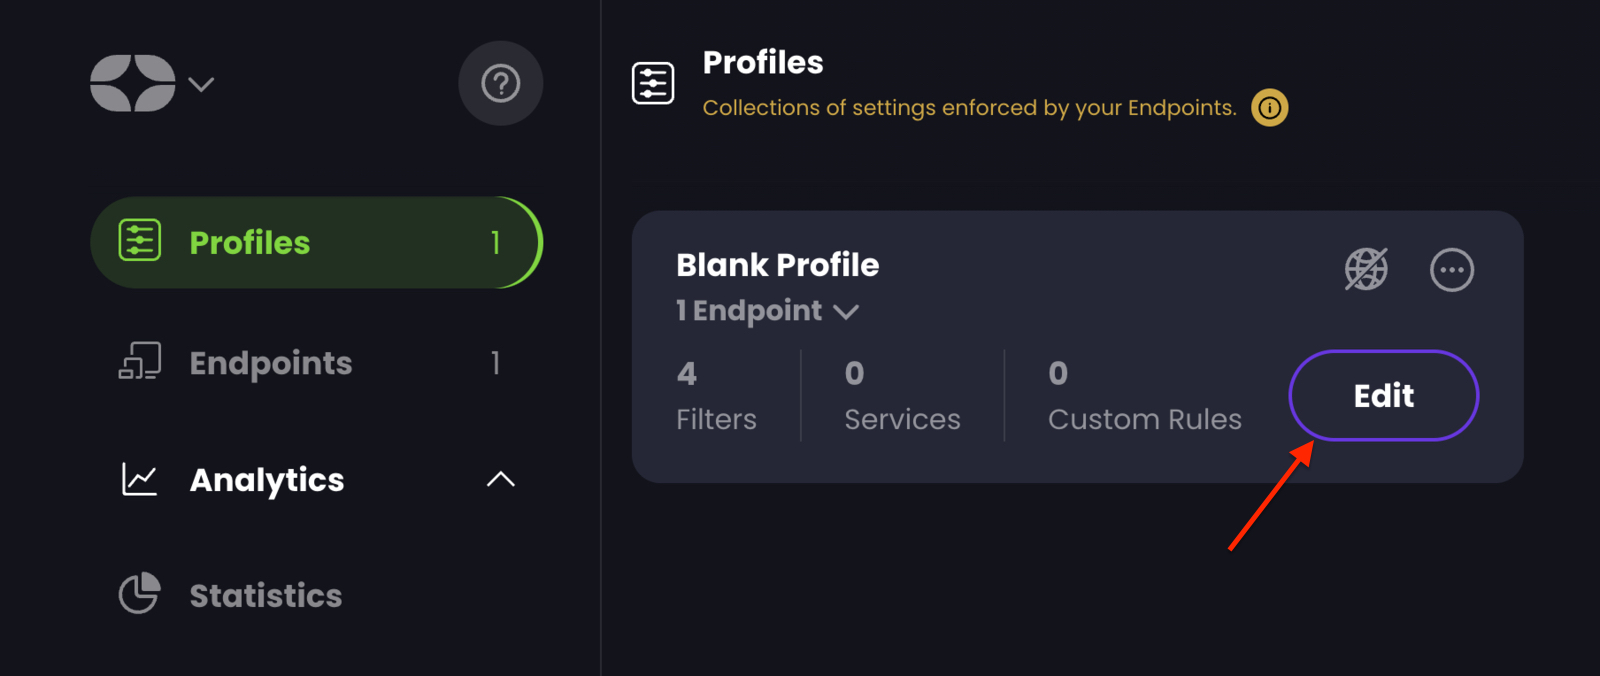Screen dimensions: 1600x676
Task: Navigate to the Statistics section
Action: 265,594
